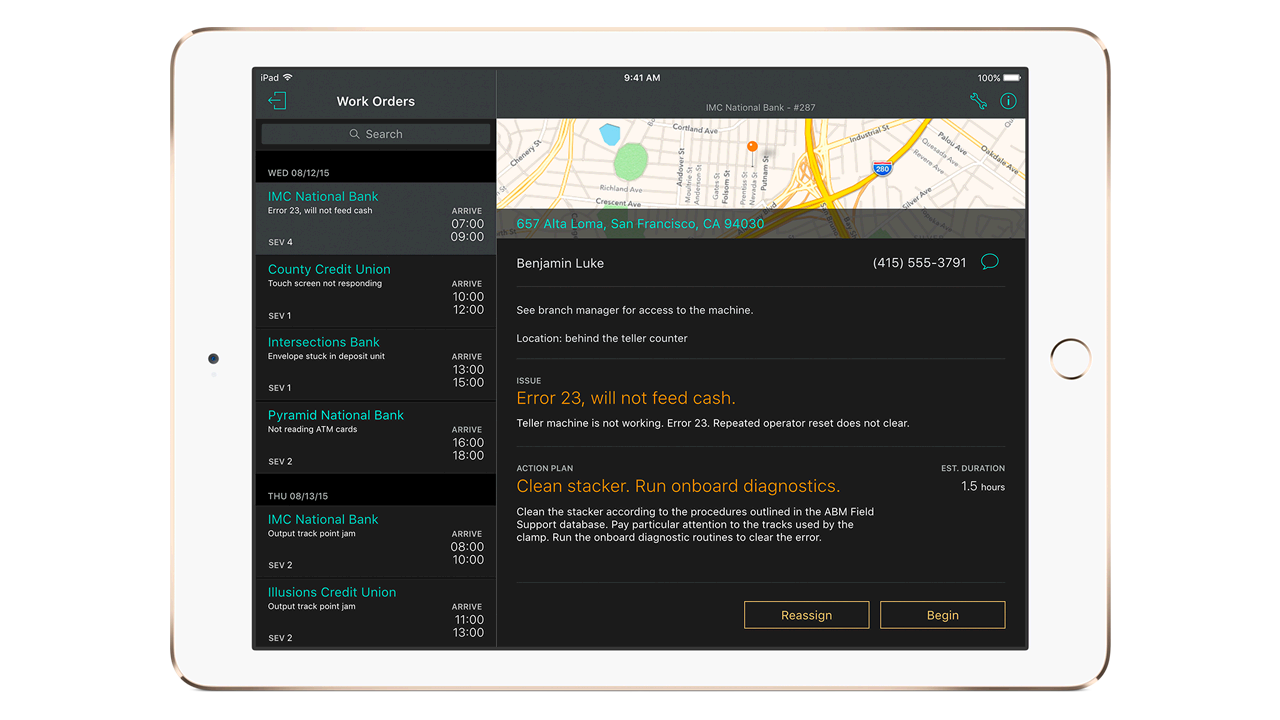
Task: Tap the Clean stacker action plan heading
Action: click(x=678, y=486)
